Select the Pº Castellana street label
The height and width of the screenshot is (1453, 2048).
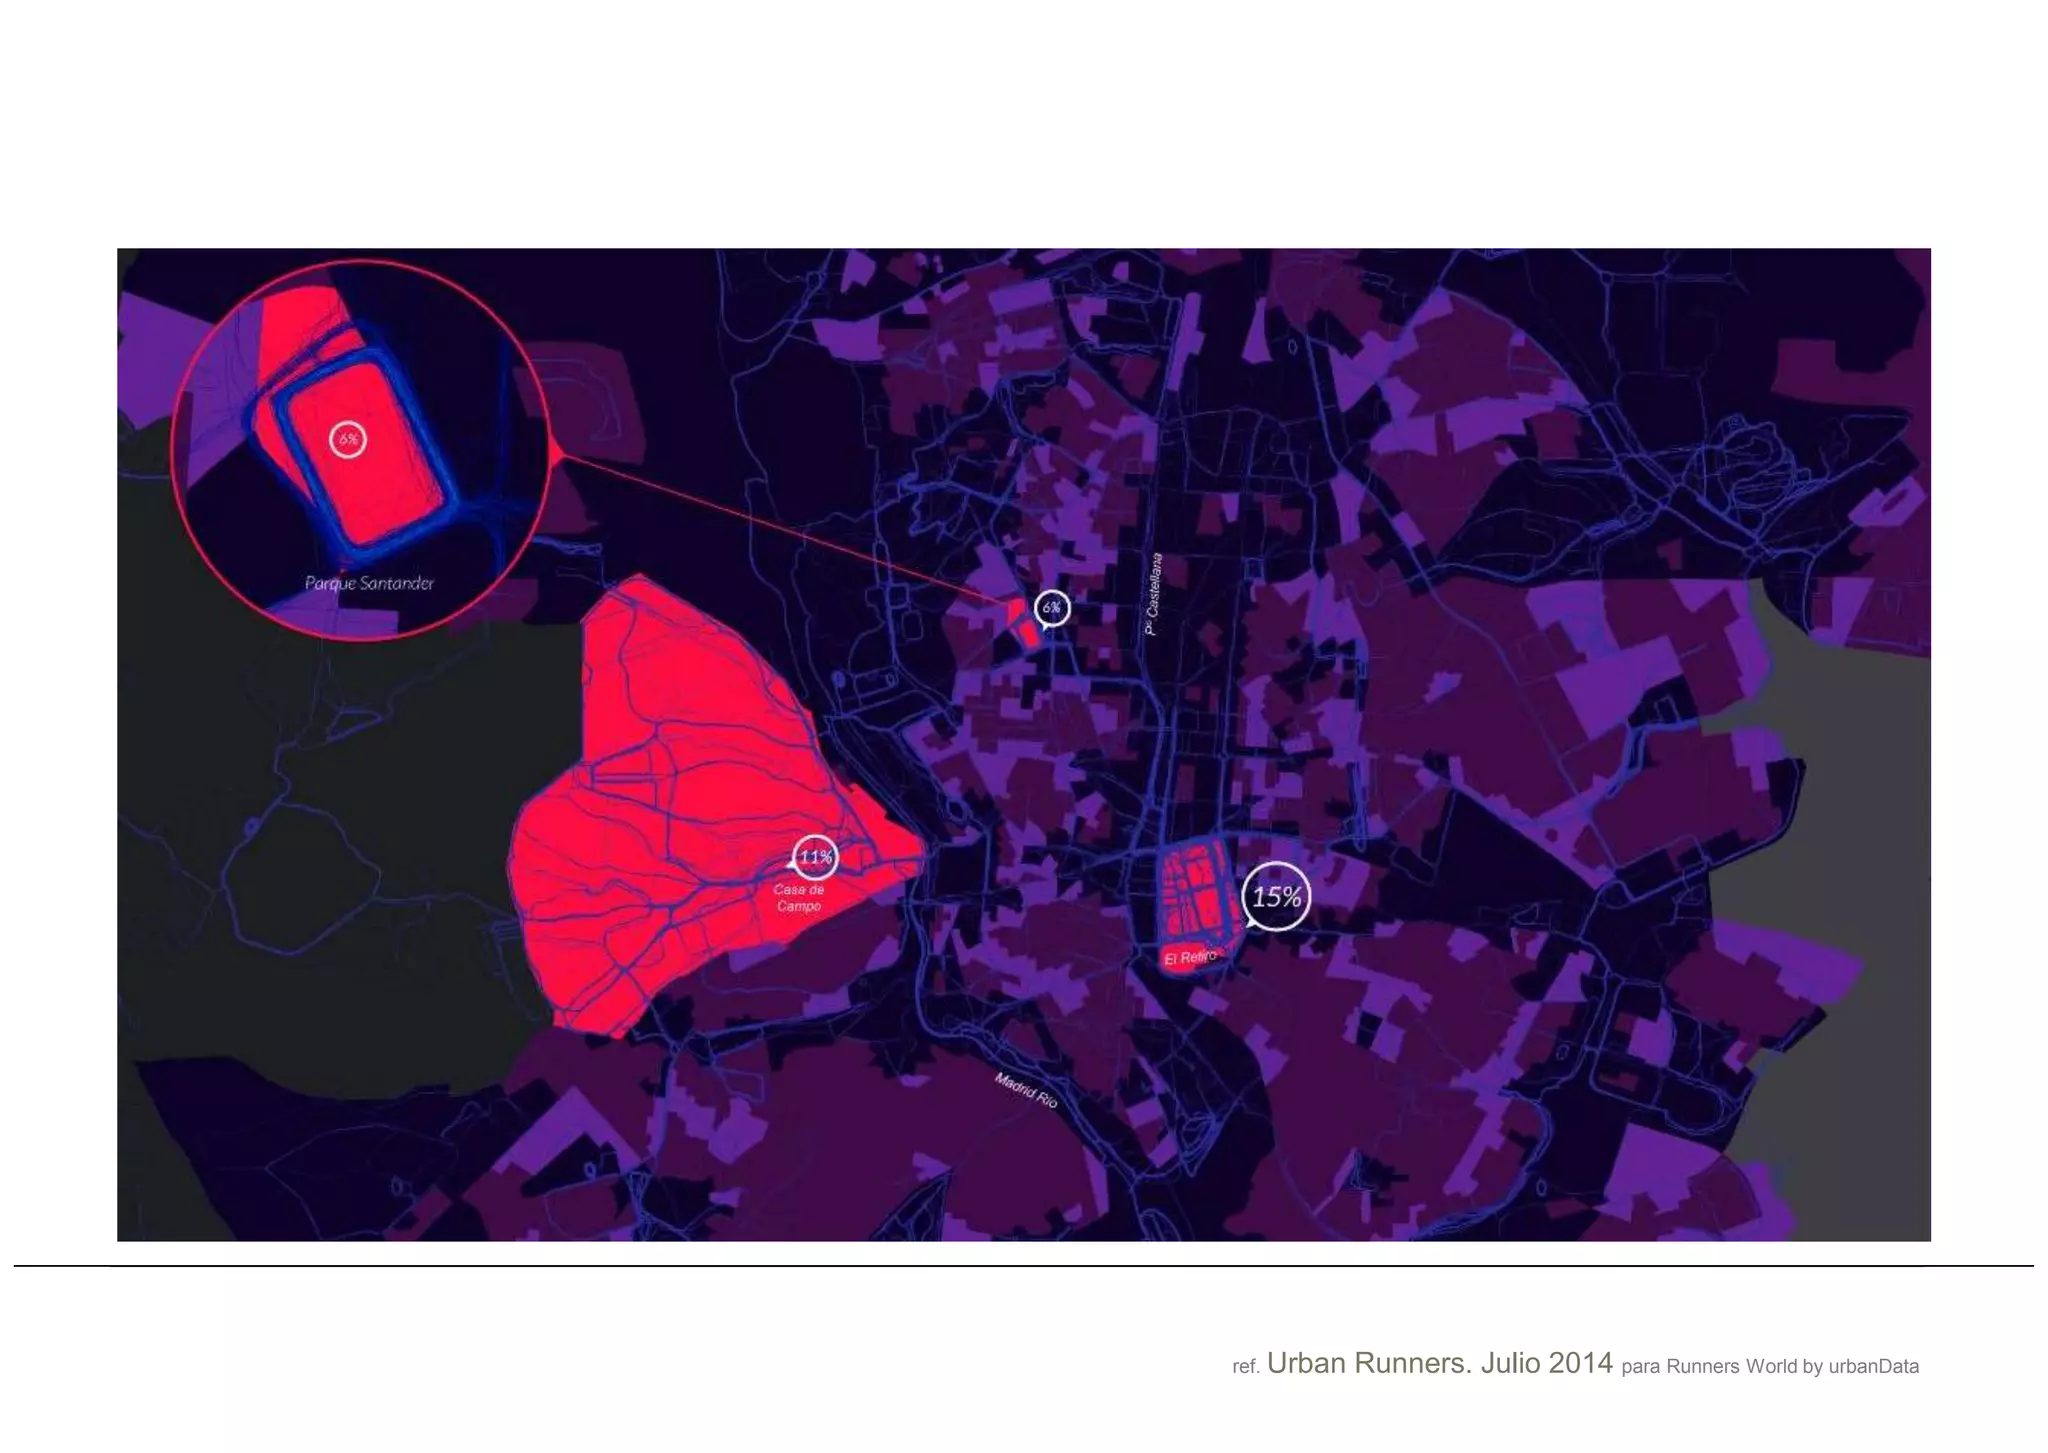pos(1154,594)
